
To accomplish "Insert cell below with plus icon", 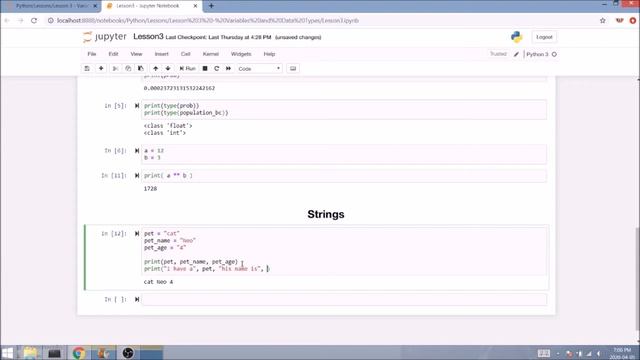I will (101, 69).
